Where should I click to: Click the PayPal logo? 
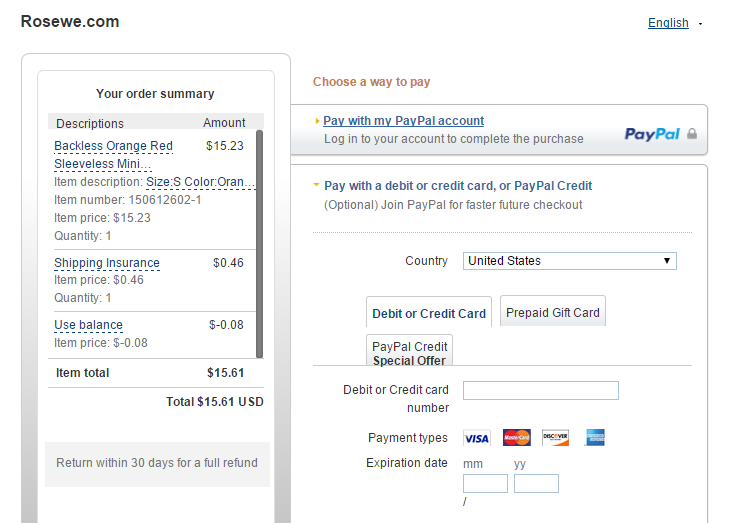652,134
